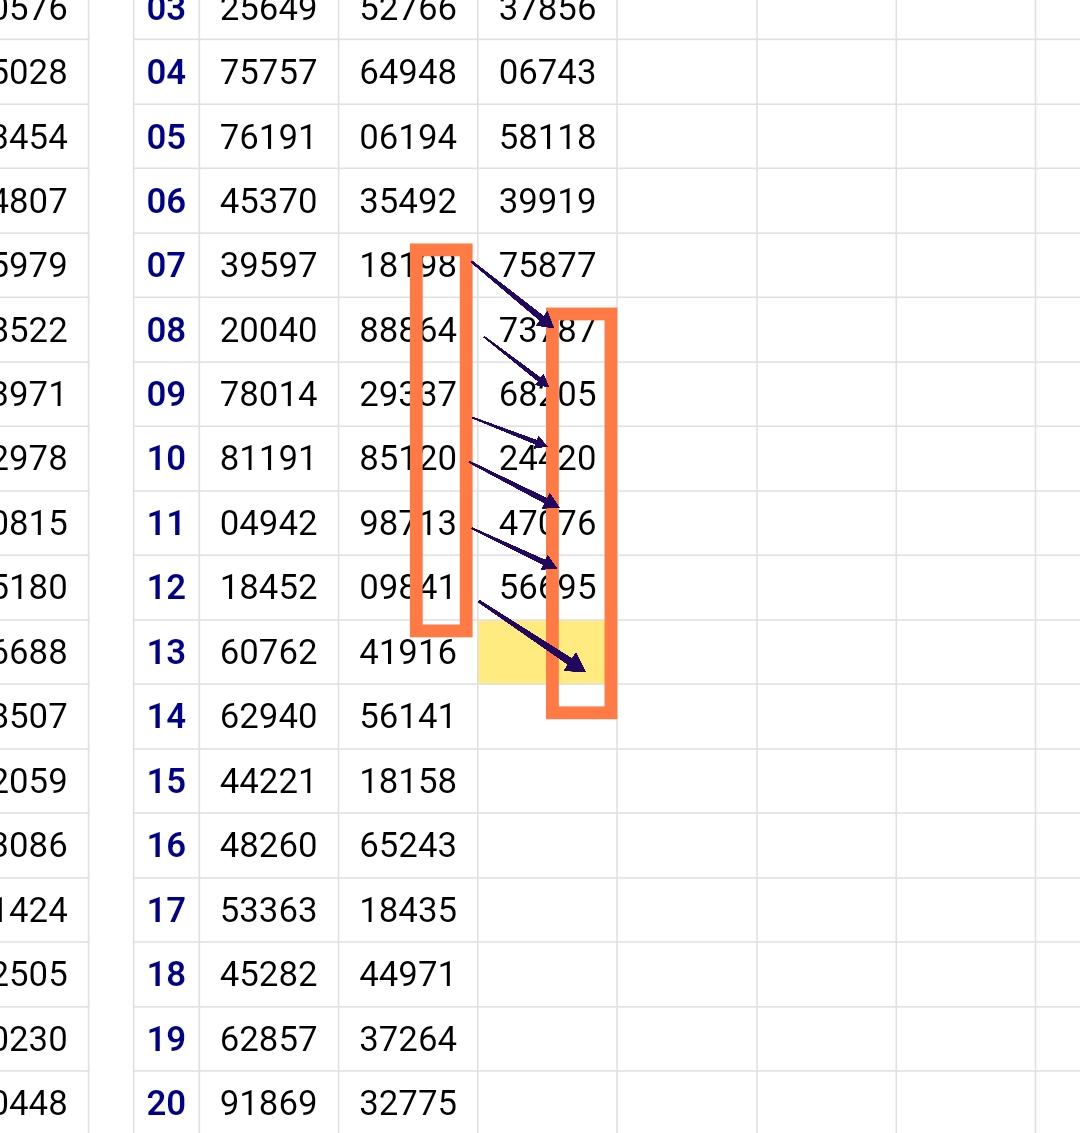Click the cell with value 91869

268,1103
